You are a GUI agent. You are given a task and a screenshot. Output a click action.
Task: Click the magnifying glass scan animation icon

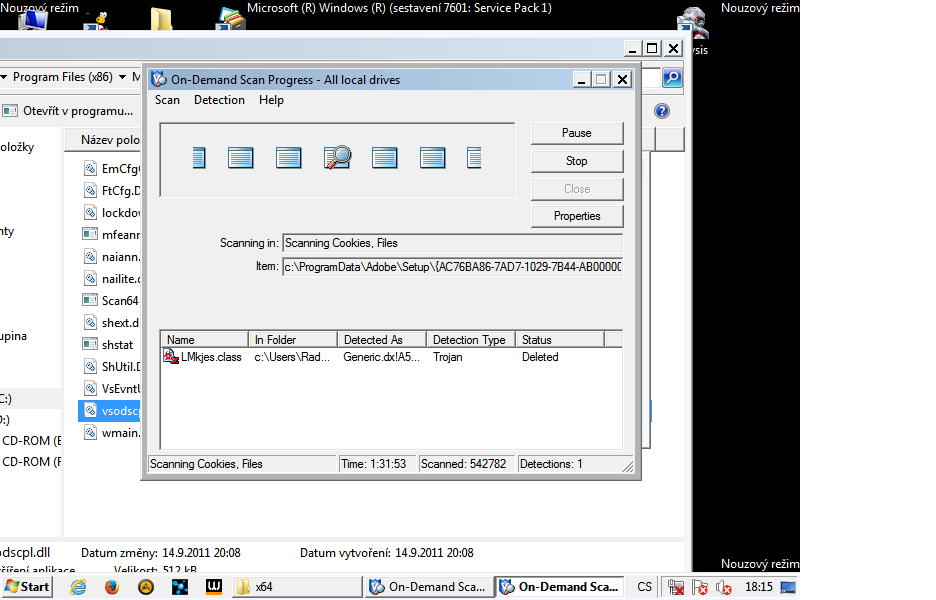(x=337, y=158)
